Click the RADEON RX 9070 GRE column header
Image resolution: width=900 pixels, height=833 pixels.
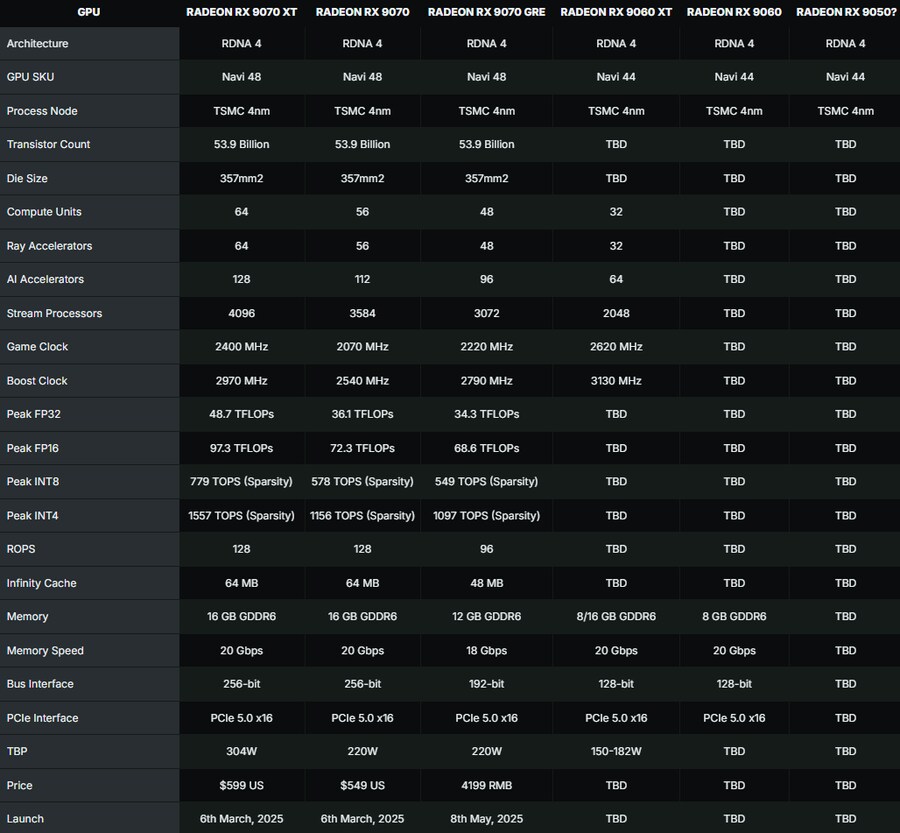coord(486,12)
